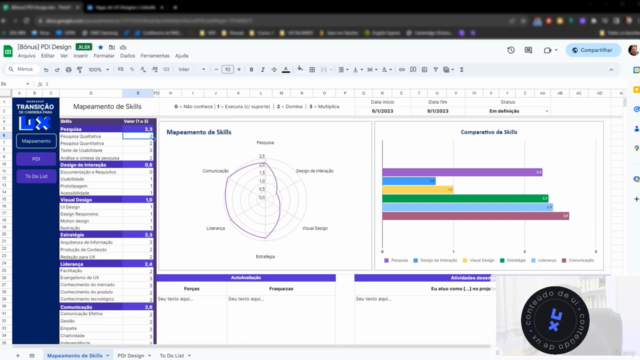Open the vertical align dropdown
This screenshot has height=360, width=640.
tap(358, 70)
